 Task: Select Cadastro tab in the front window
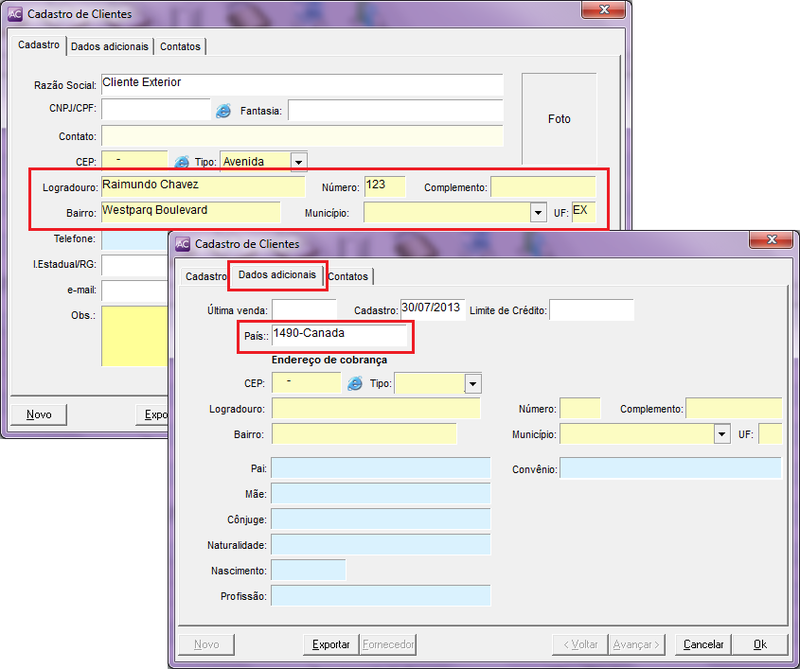(206, 276)
